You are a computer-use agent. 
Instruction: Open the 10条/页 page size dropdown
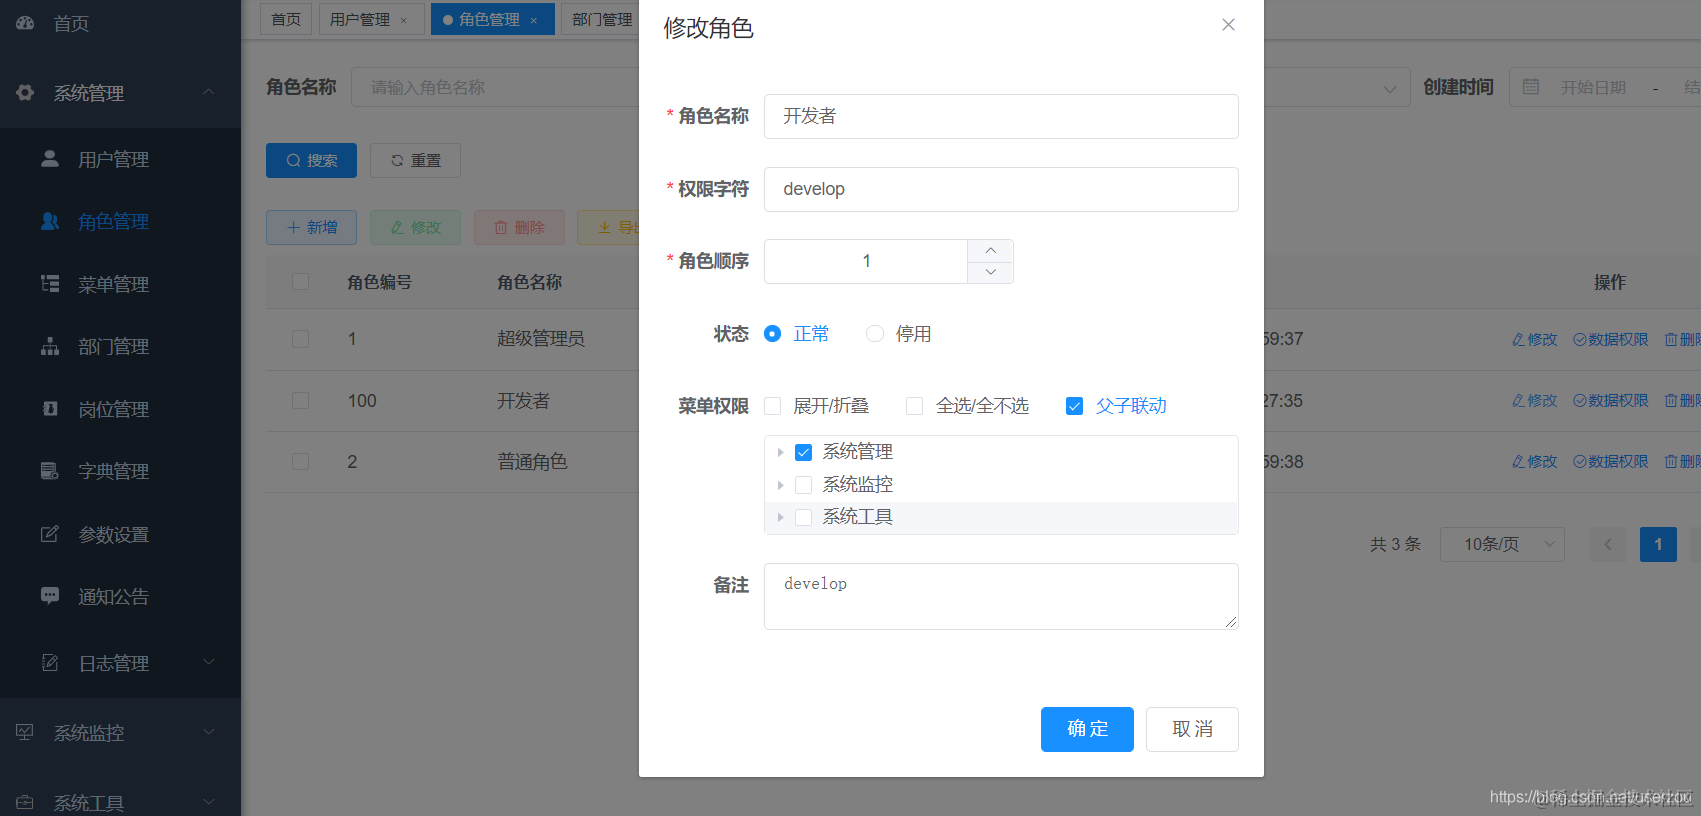click(x=1502, y=544)
